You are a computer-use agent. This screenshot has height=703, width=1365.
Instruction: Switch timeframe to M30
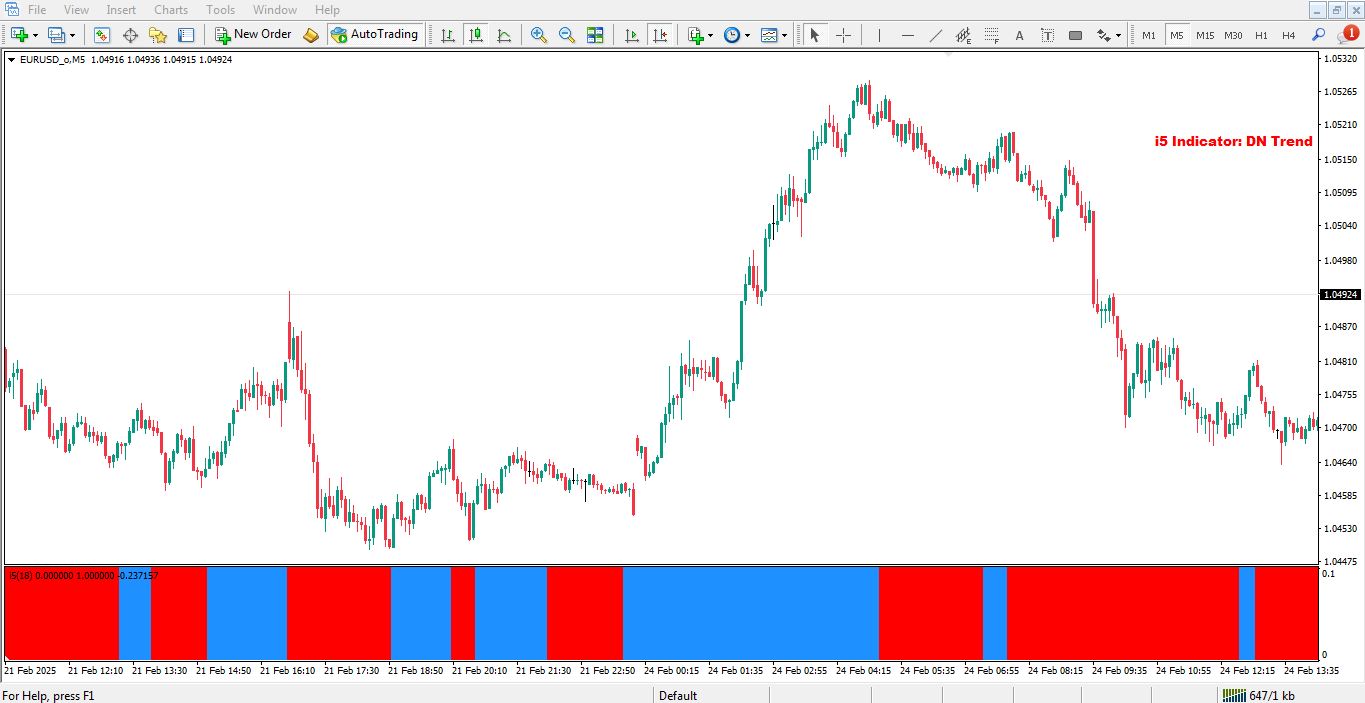click(x=1233, y=35)
